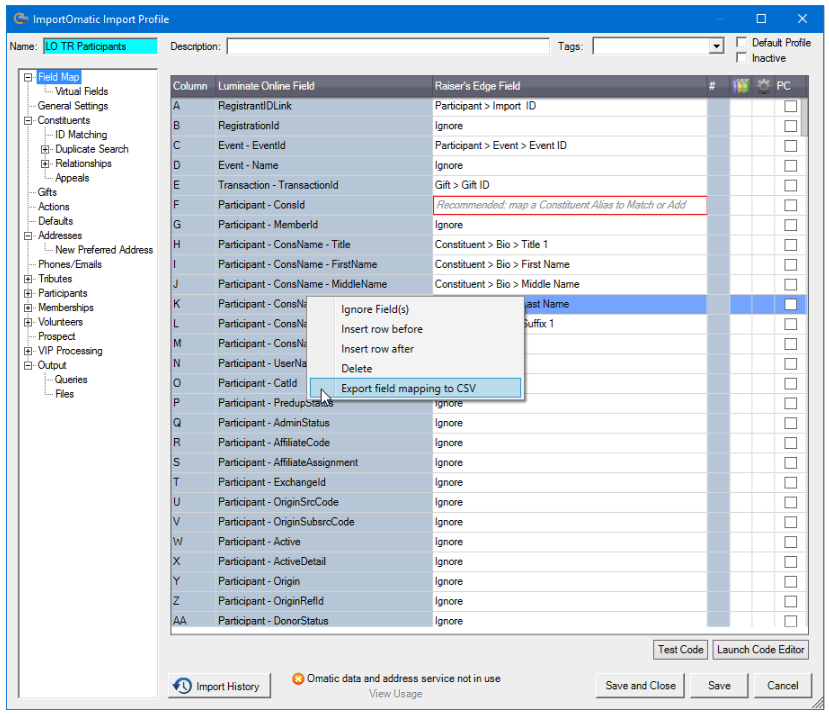Click the dictionary books icon in the grid header
This screenshot has width=829, height=714.
[x=741, y=86]
